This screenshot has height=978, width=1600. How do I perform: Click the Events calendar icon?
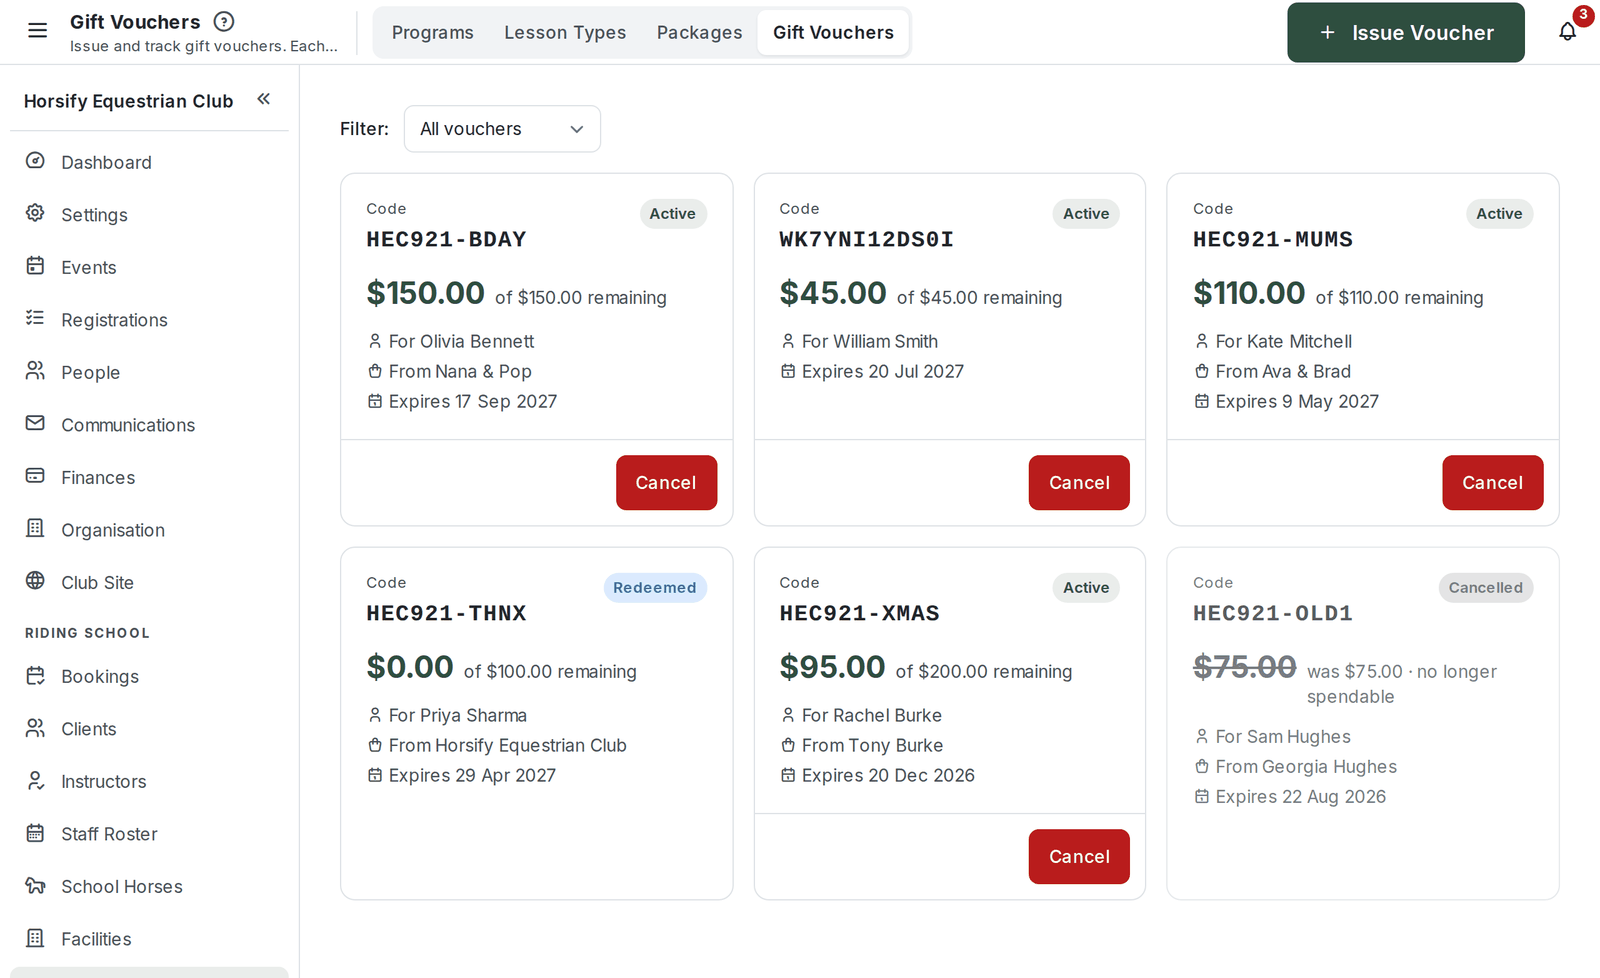point(35,266)
